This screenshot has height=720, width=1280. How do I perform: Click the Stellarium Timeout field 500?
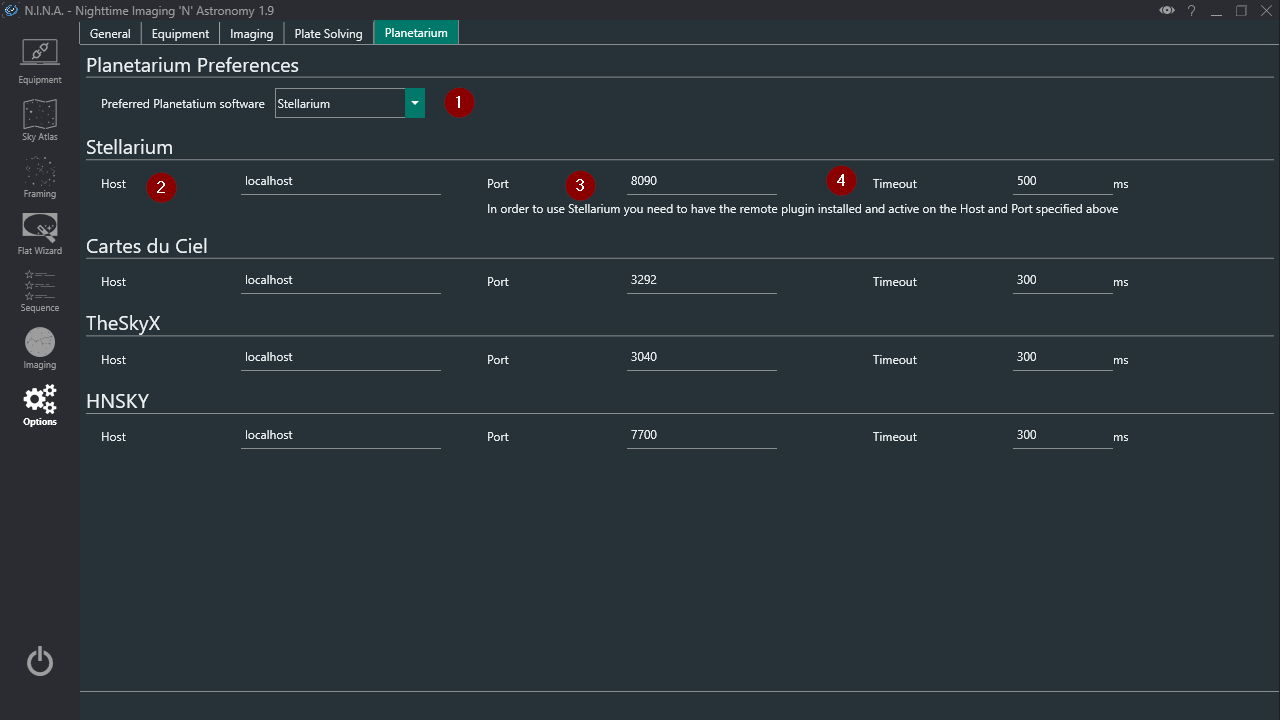point(1063,182)
